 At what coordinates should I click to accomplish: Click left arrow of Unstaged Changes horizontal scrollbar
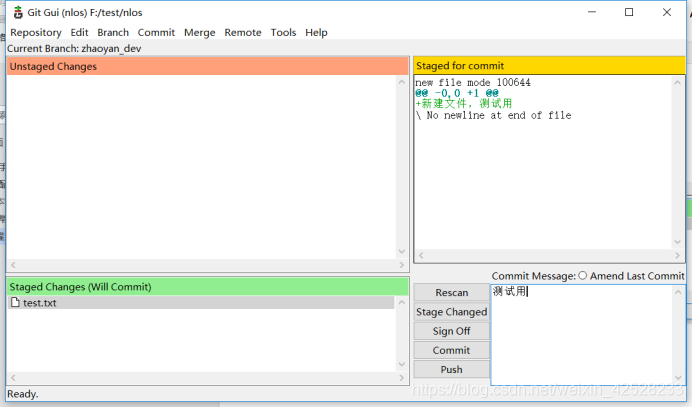point(13,265)
